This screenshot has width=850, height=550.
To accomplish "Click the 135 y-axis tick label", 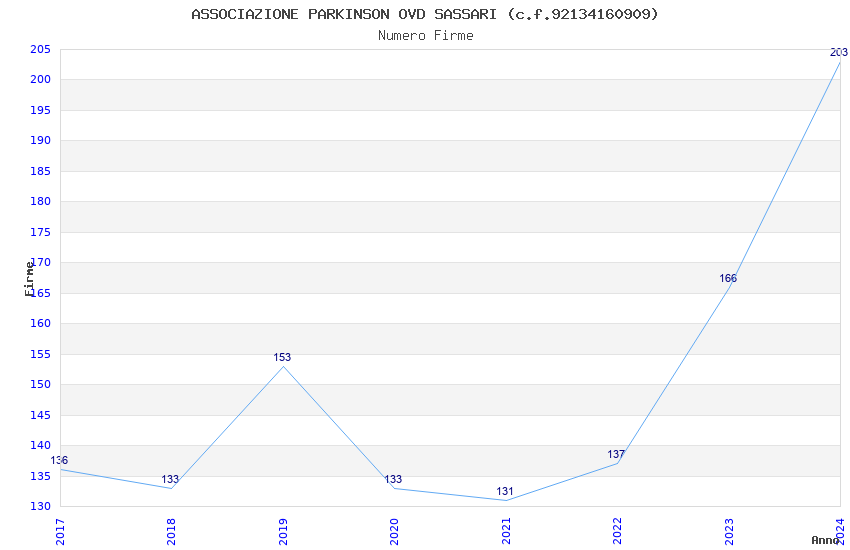I will pos(41,476).
